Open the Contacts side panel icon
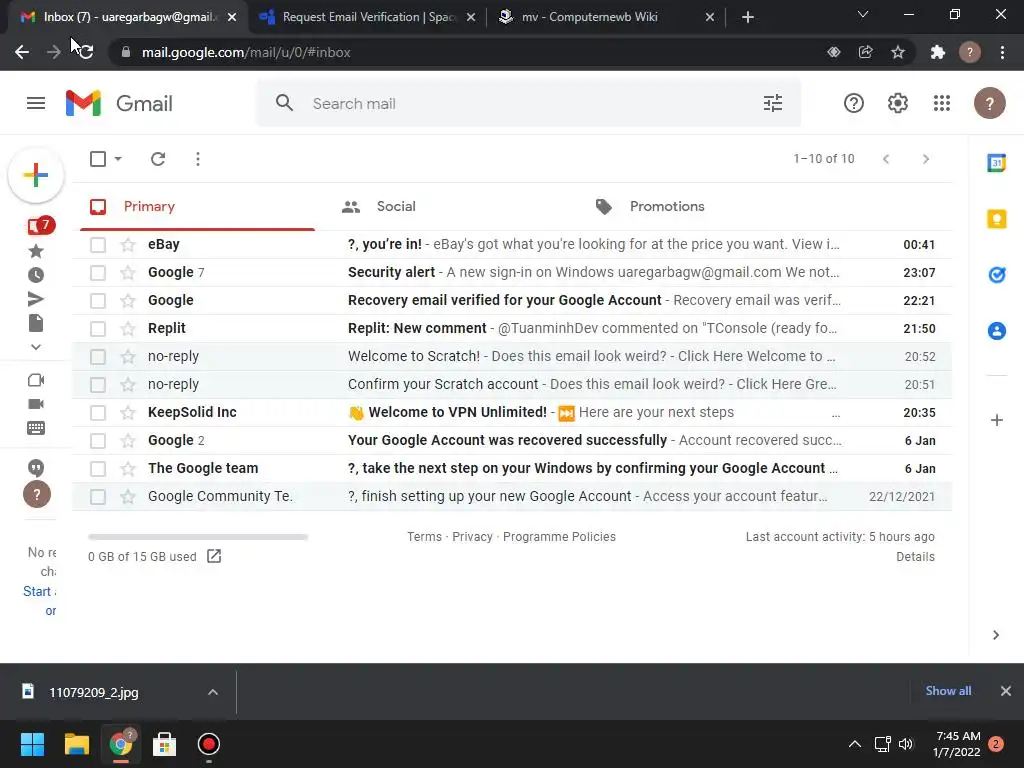This screenshot has width=1024, height=768. tap(997, 331)
